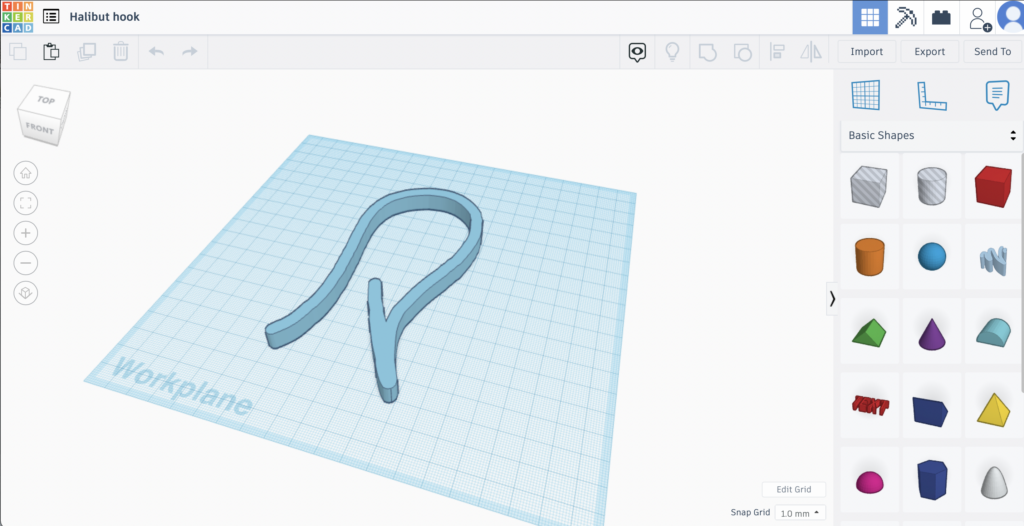The height and width of the screenshot is (526, 1024).
Task: Click the Tinkercad logo
Action: pos(17,17)
